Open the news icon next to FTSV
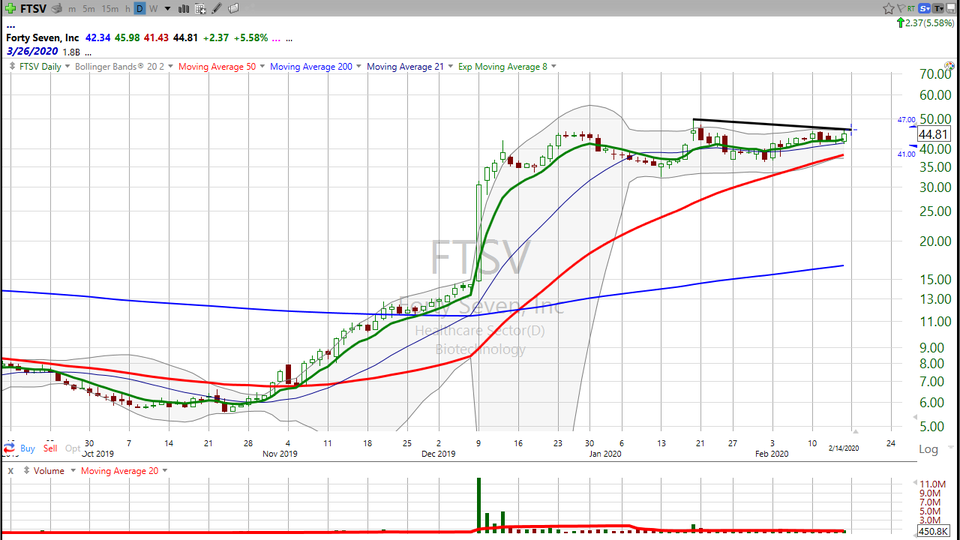This screenshot has width=960, height=540. pos(57,9)
